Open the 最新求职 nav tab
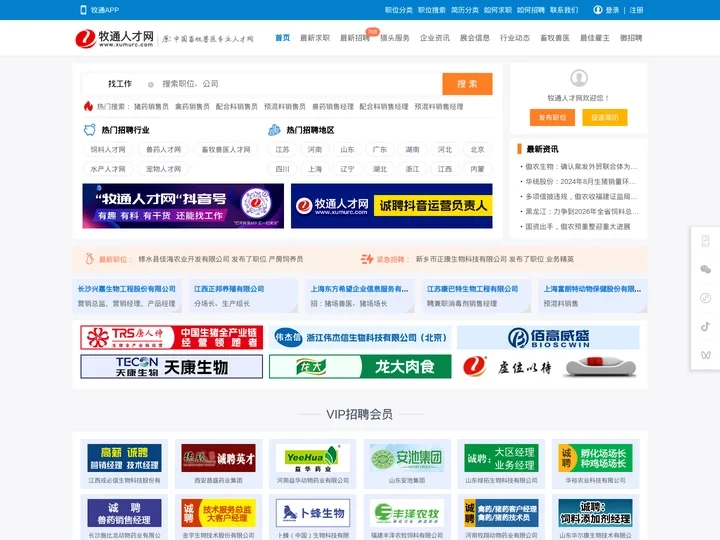Screen dimensions: 720x540 coord(315,38)
